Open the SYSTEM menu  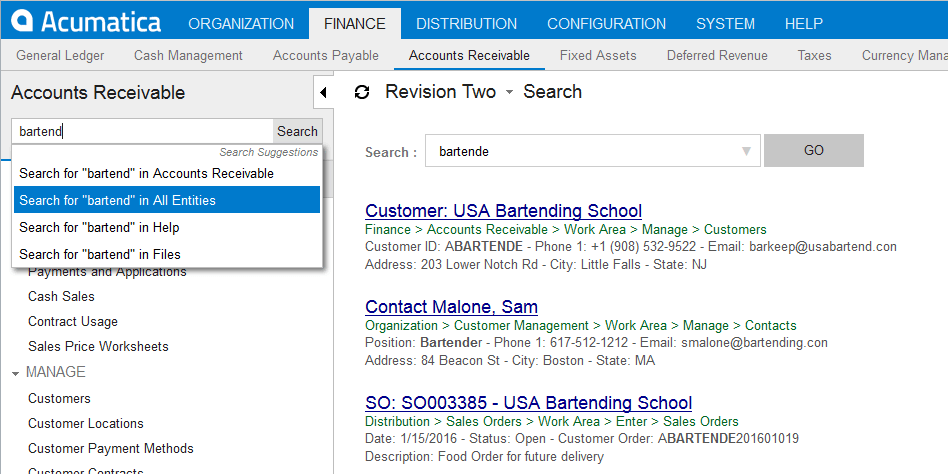pos(726,24)
